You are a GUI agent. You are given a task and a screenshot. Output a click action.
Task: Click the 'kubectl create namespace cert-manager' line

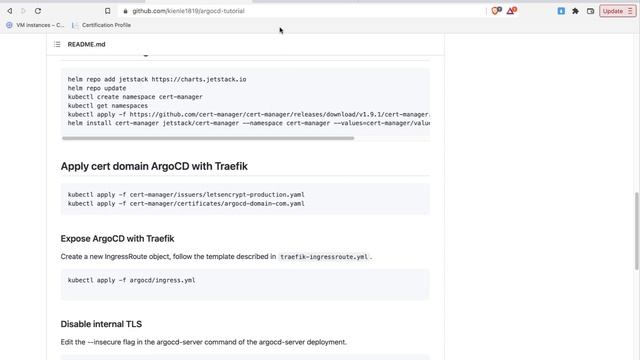coord(135,97)
